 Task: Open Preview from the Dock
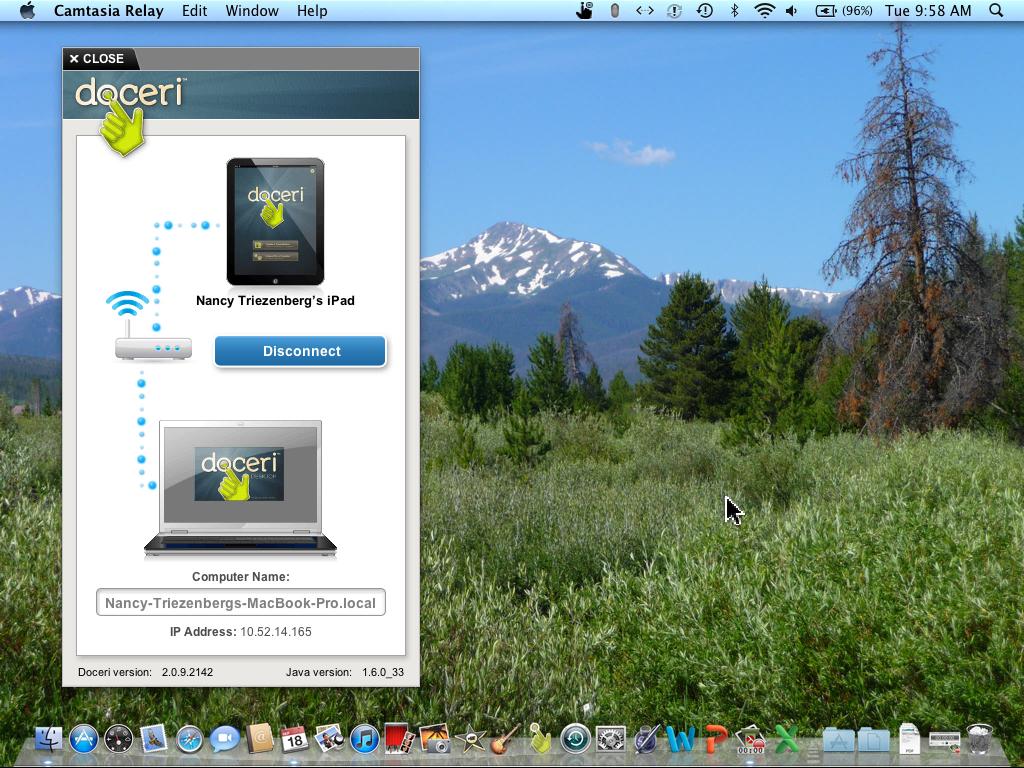[330, 739]
